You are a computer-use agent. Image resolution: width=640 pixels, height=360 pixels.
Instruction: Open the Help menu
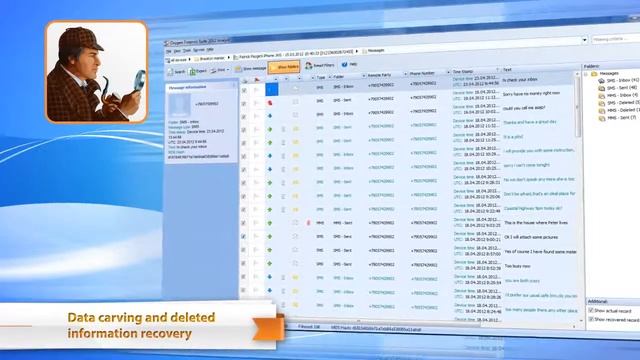pyautogui.click(x=210, y=50)
